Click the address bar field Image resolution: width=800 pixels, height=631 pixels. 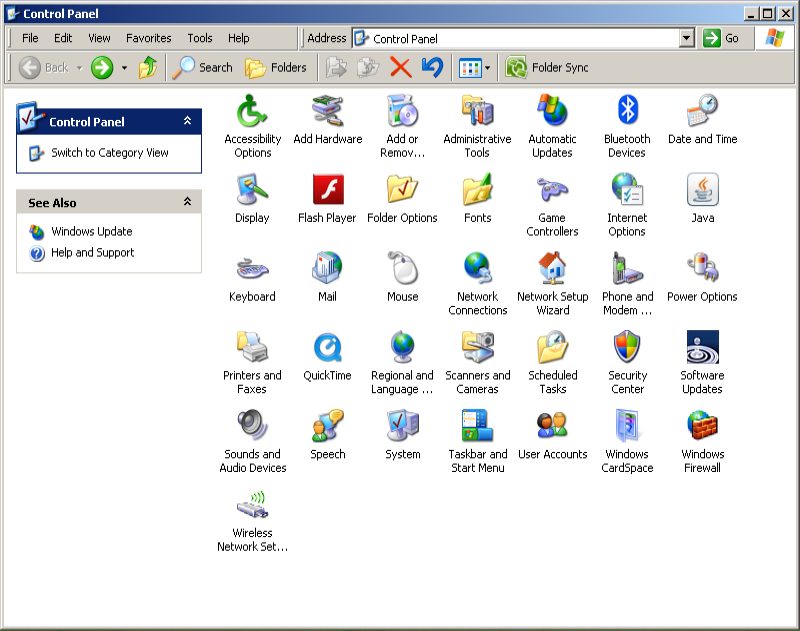coord(516,38)
